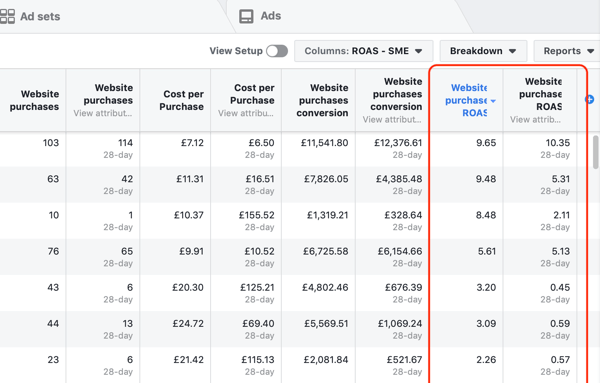
Task: Click View attribution under Website purchases ROAS
Action: 535,120
